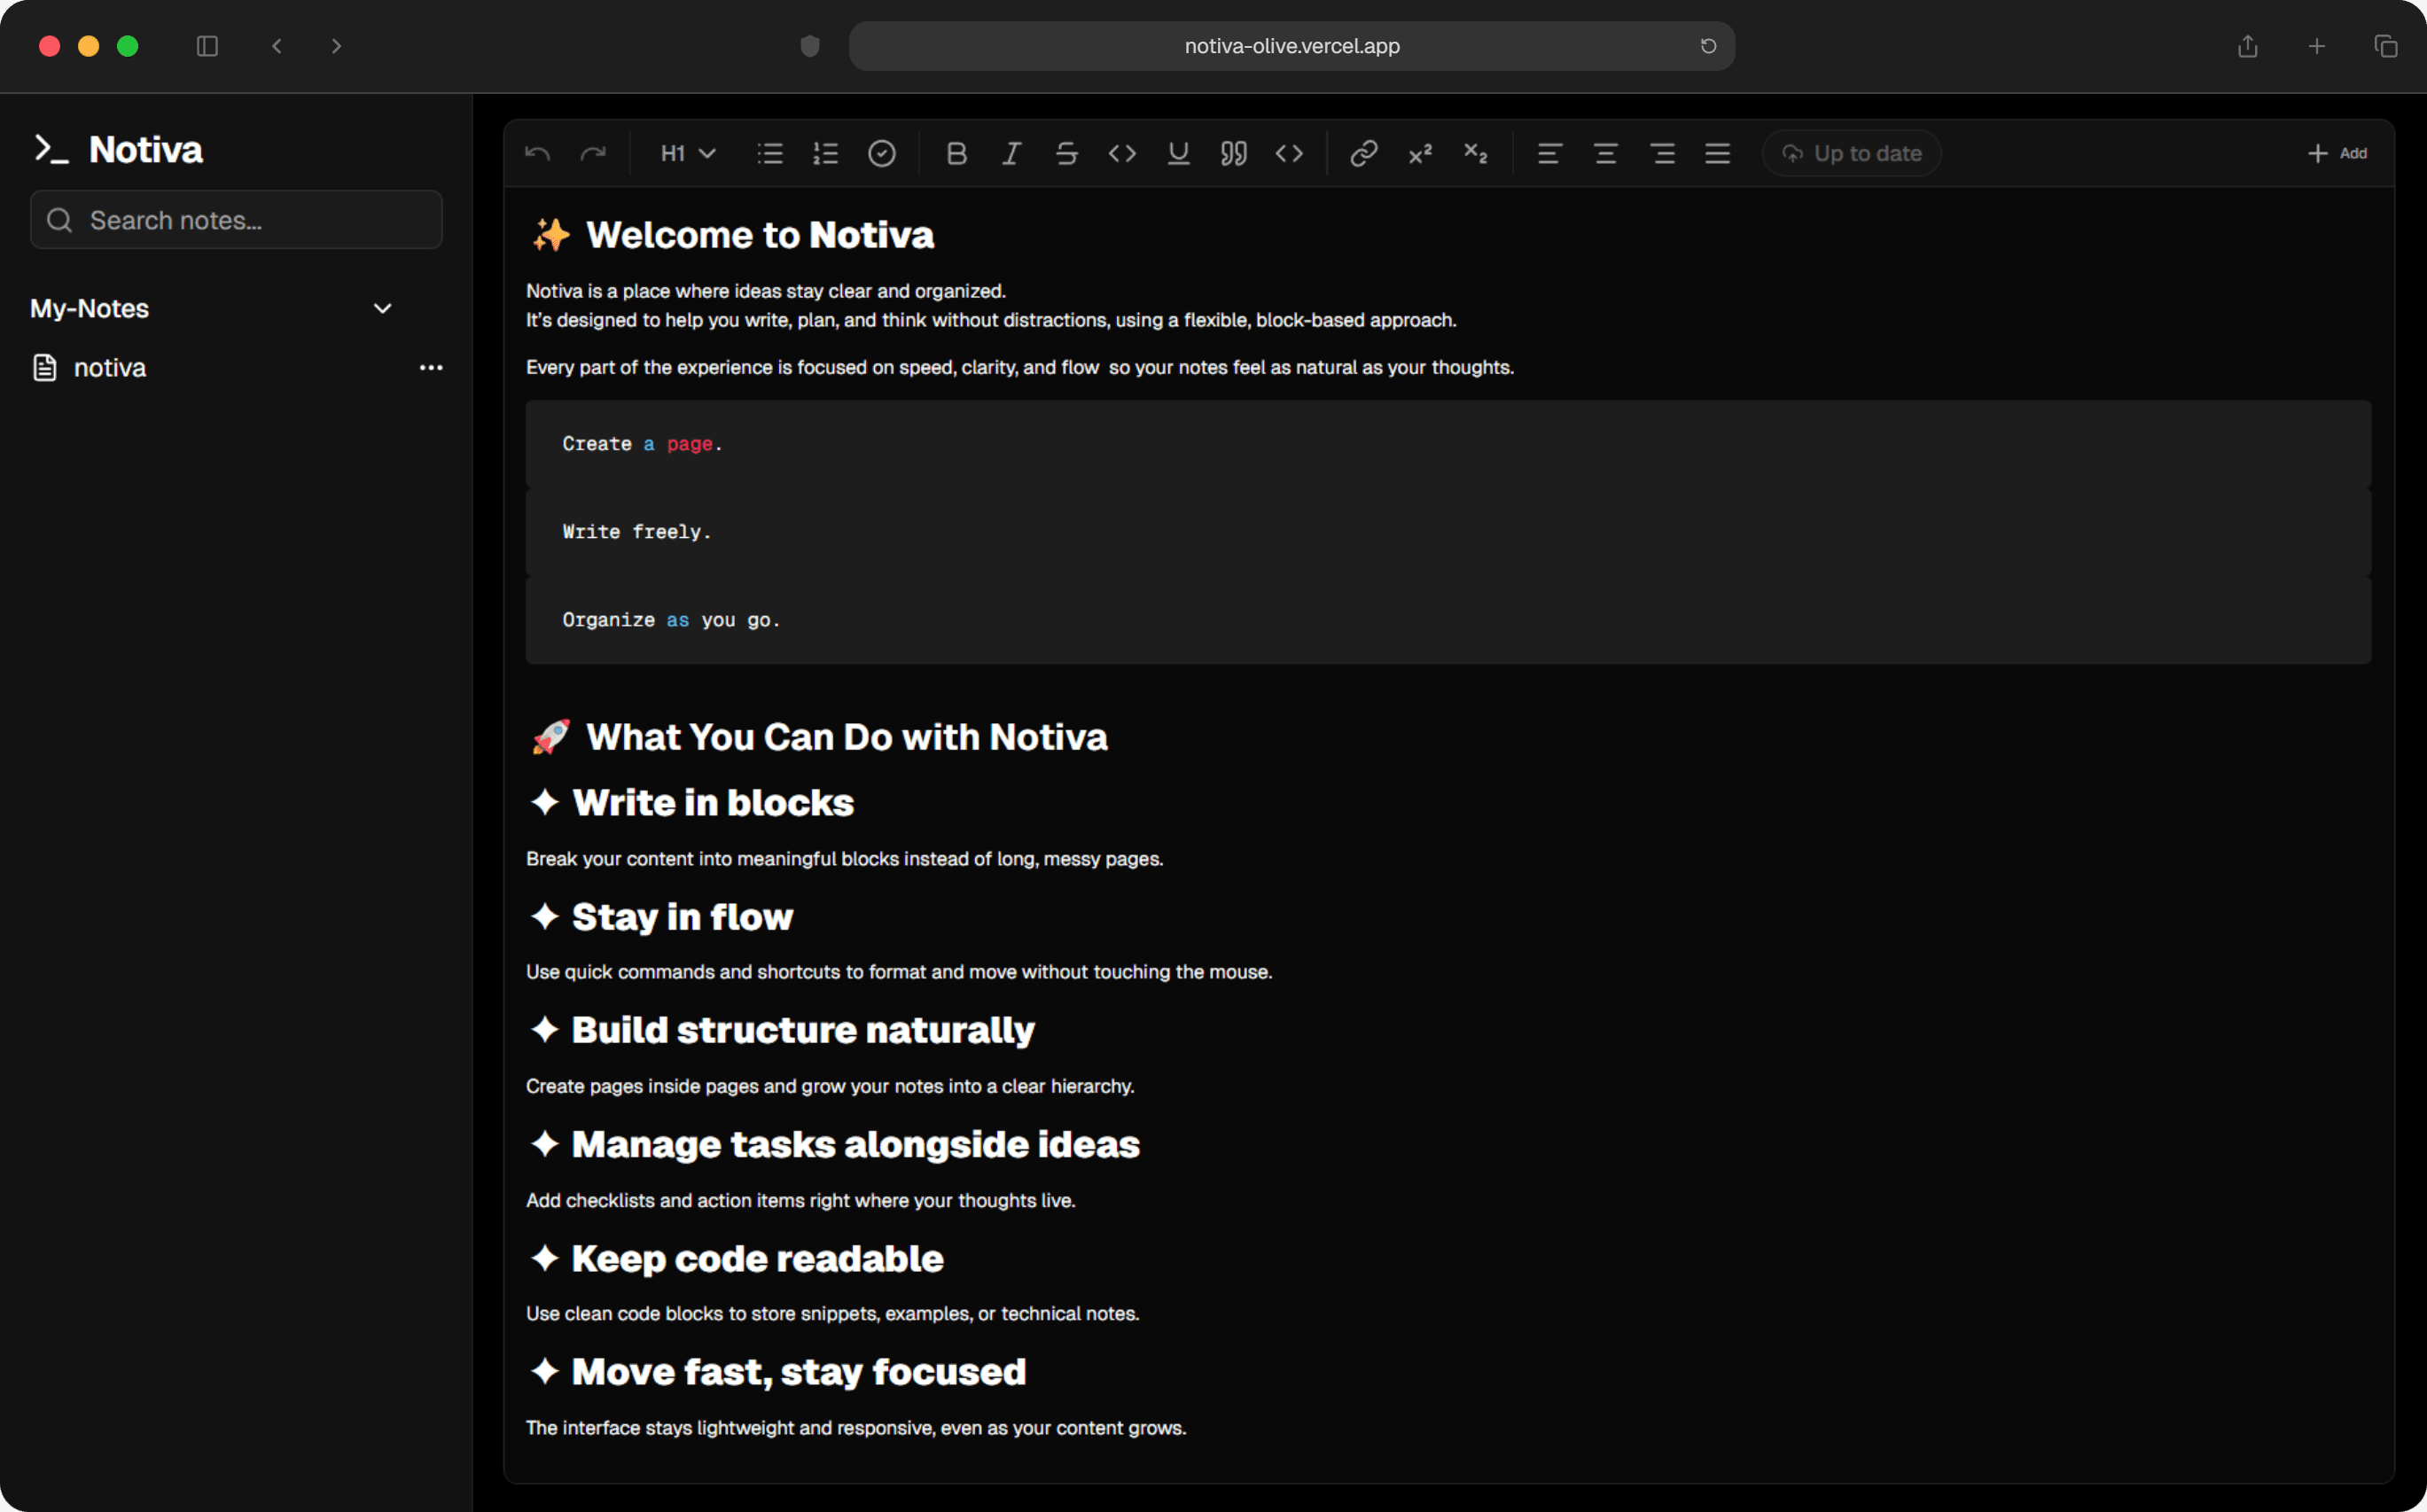
Task: Reload the page
Action: pos(1708,46)
